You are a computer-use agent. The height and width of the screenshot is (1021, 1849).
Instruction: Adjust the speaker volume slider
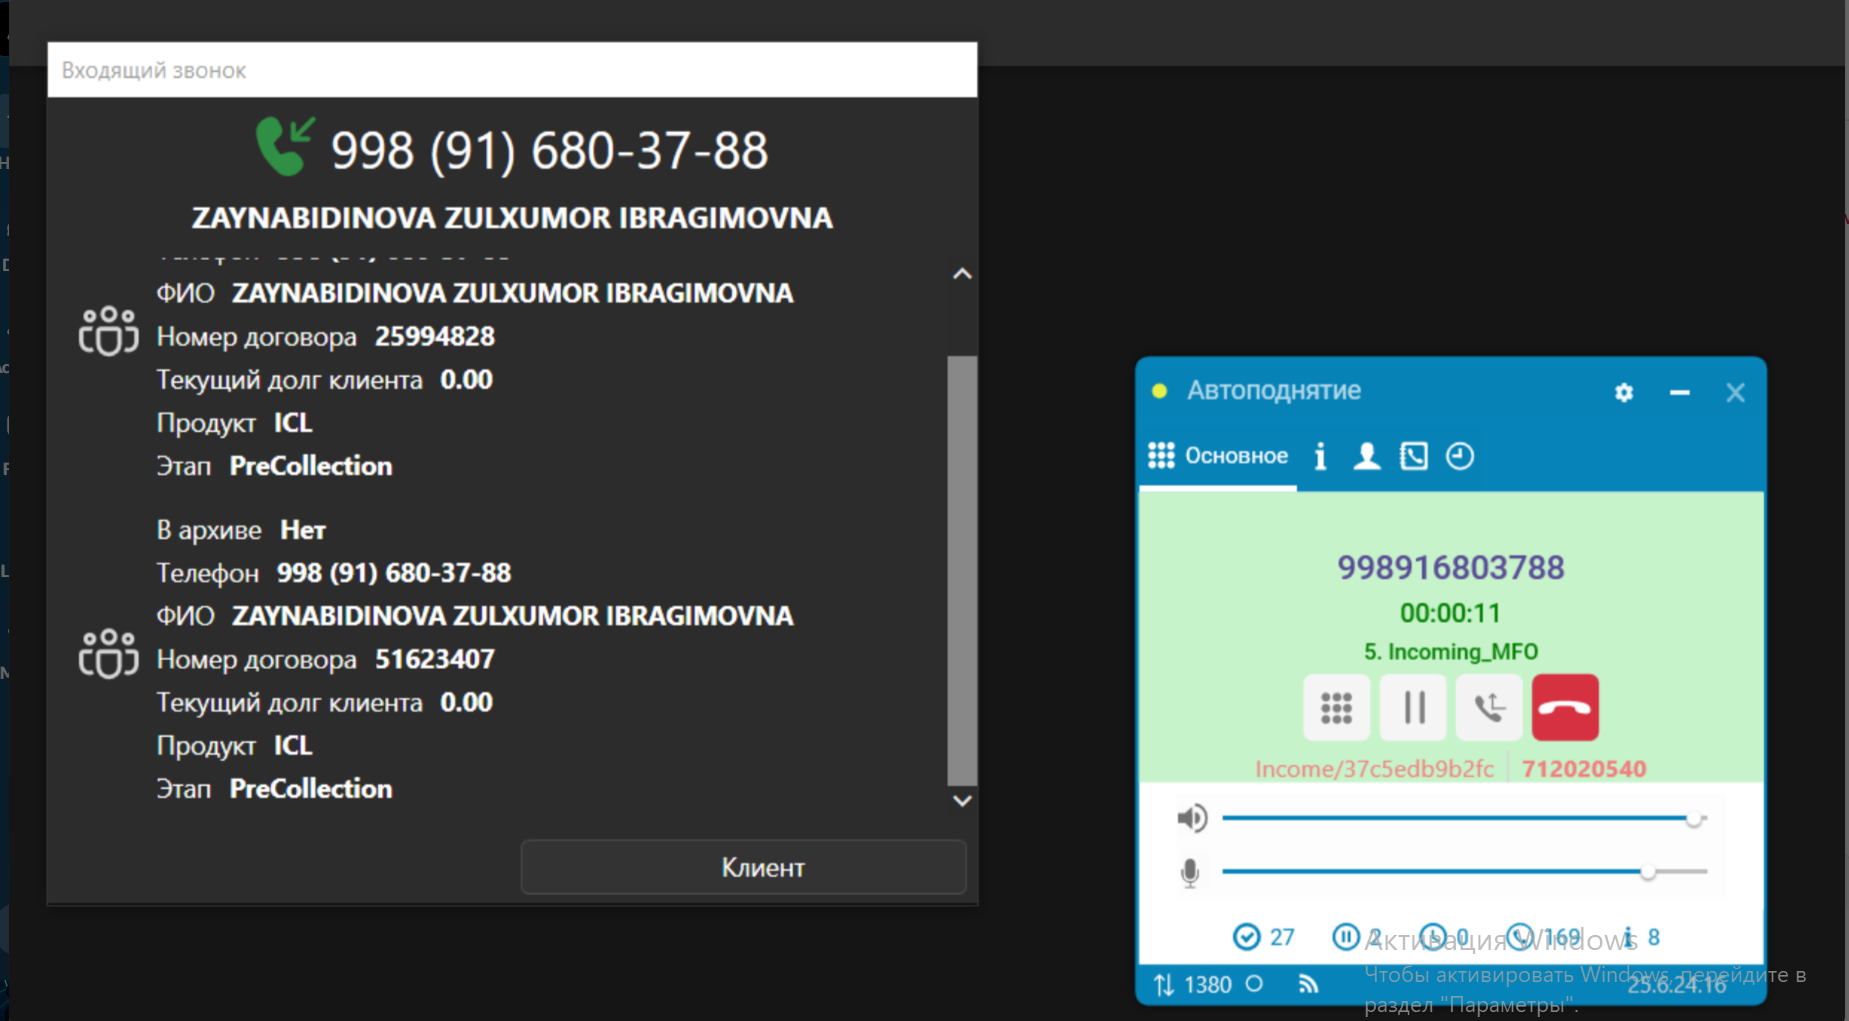(1463, 818)
